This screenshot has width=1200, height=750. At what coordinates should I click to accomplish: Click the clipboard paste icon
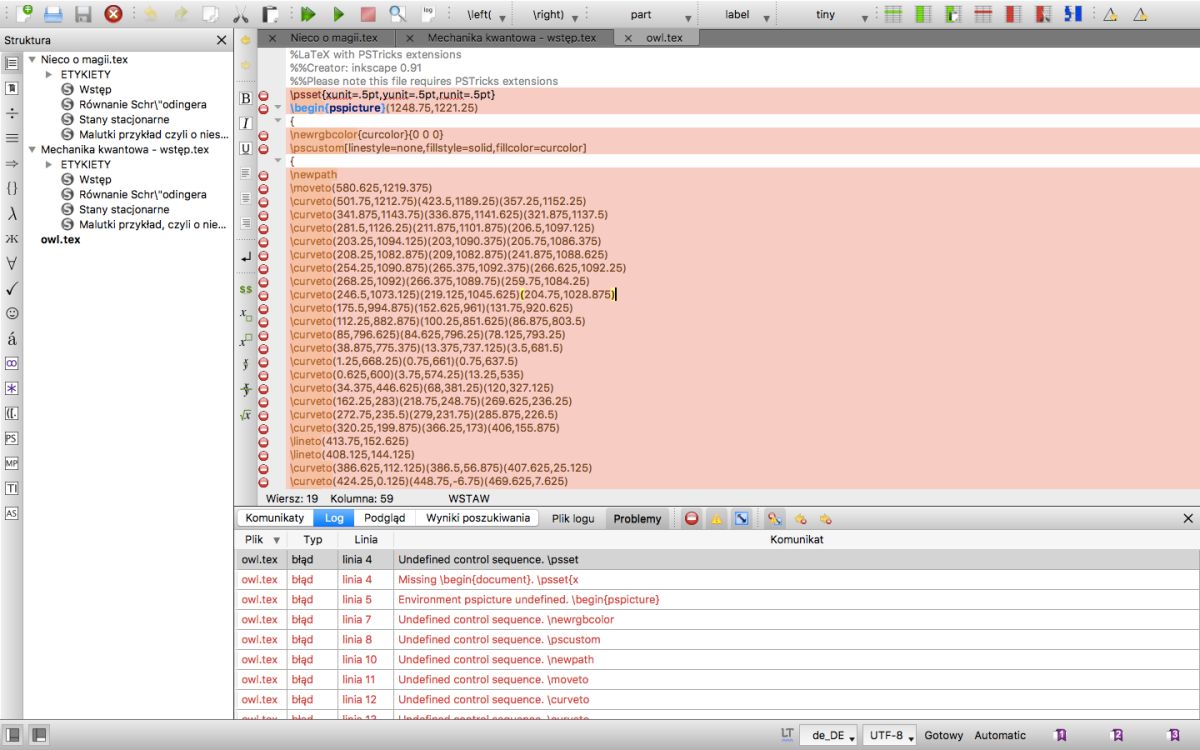270,14
